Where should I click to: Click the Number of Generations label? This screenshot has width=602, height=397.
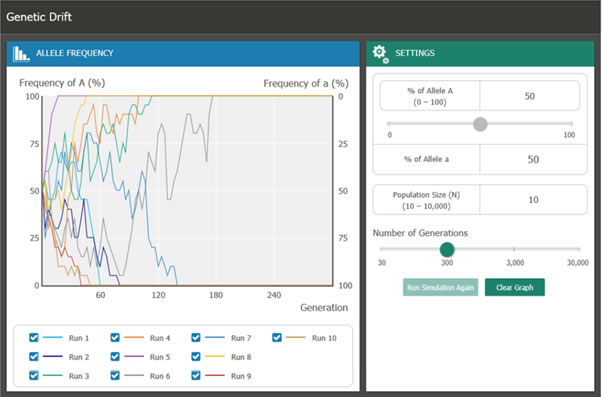[x=420, y=233]
